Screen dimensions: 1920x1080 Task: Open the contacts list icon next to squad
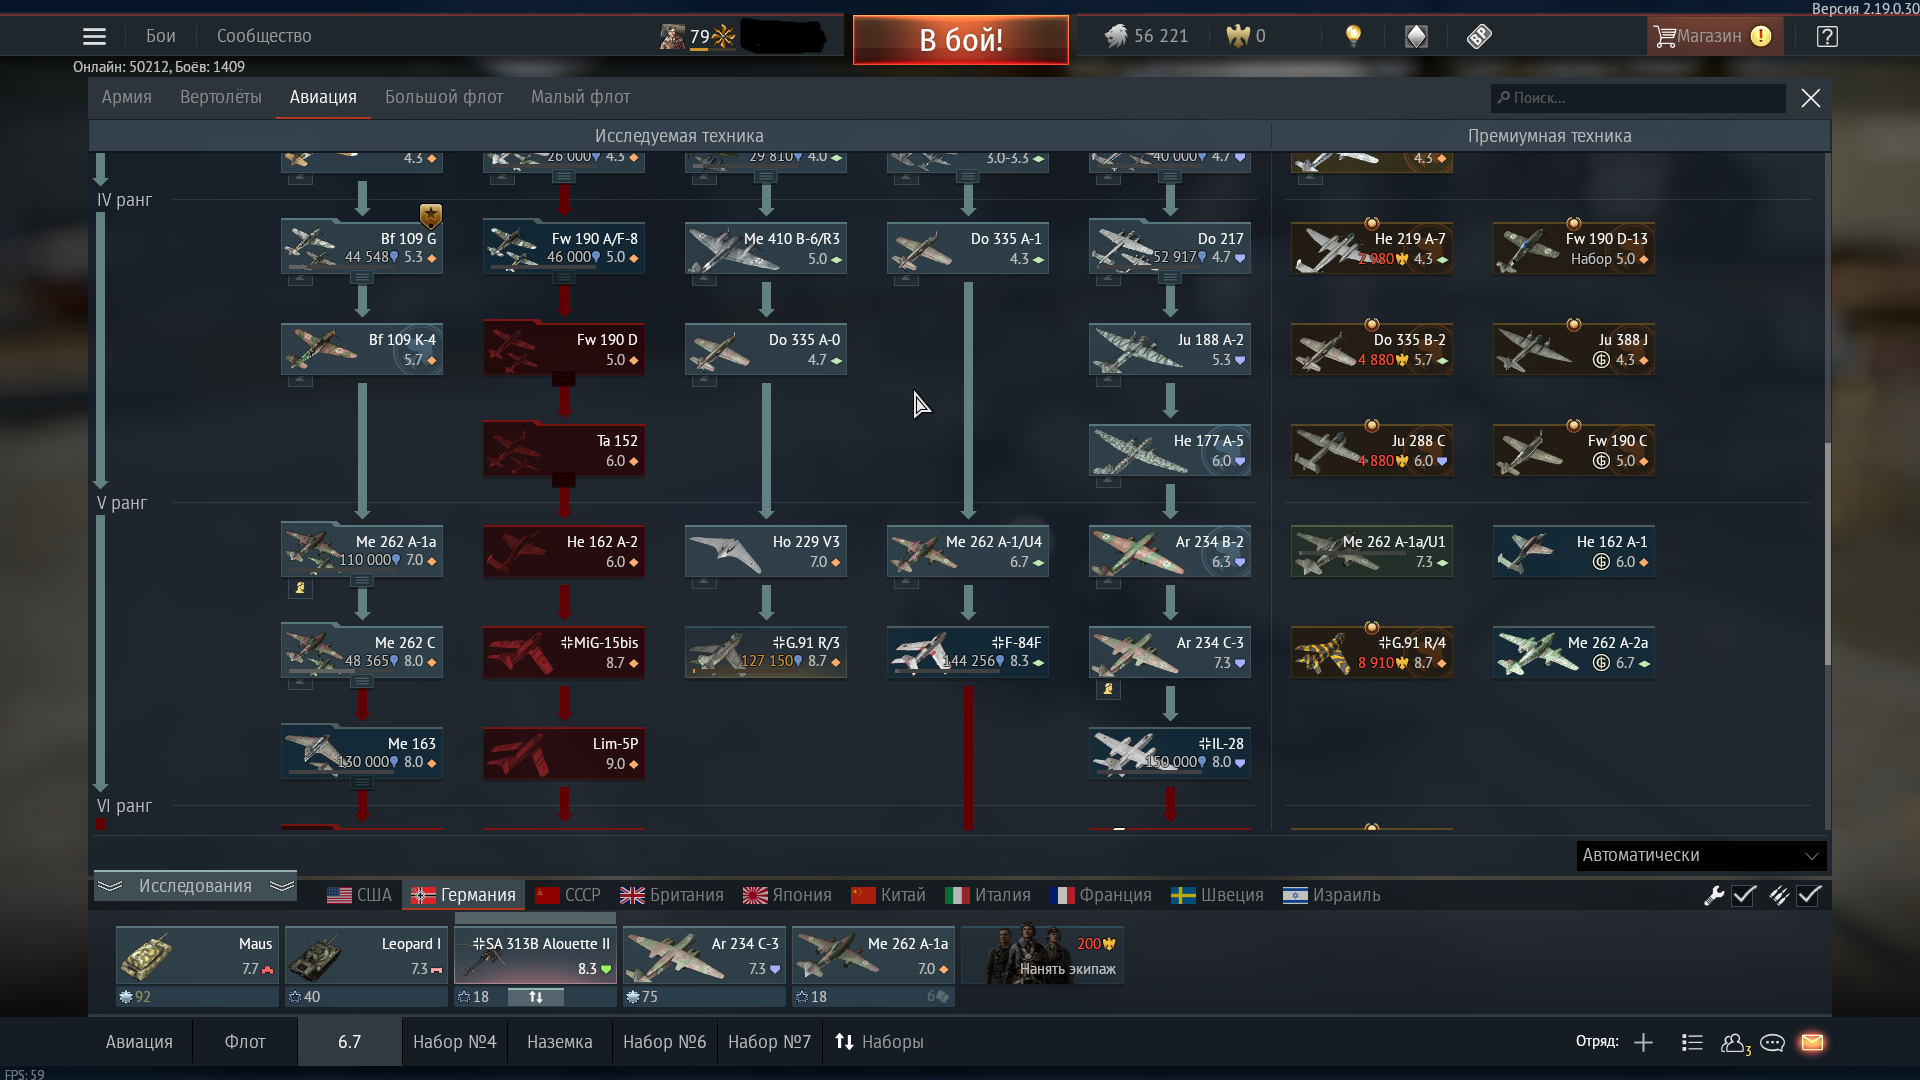point(1692,1042)
